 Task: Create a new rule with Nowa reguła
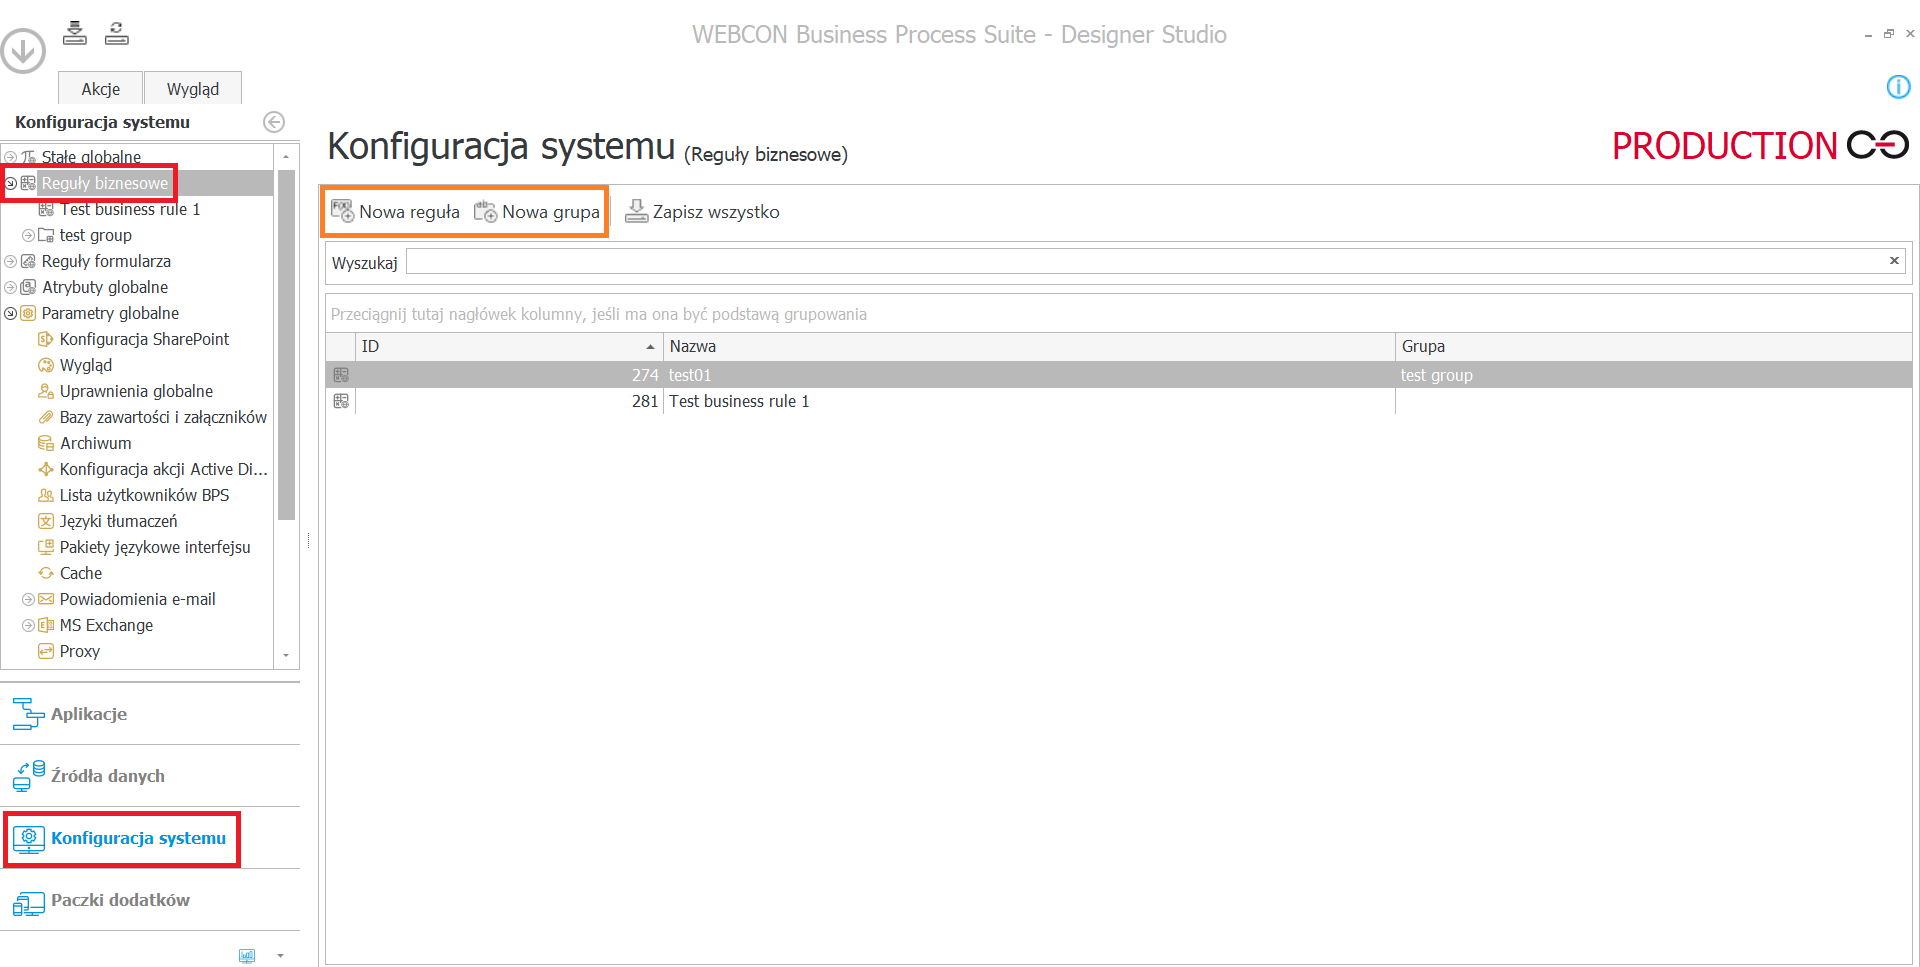tap(395, 211)
